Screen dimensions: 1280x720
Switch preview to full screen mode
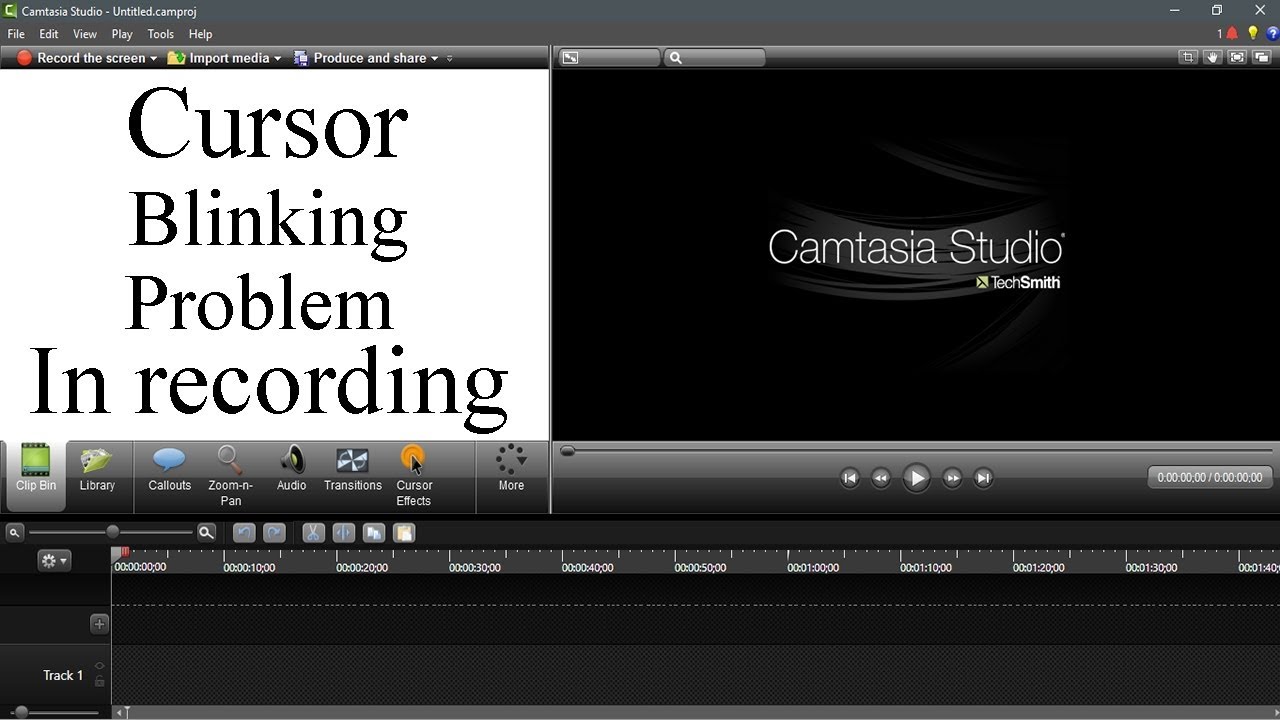click(x=1237, y=57)
